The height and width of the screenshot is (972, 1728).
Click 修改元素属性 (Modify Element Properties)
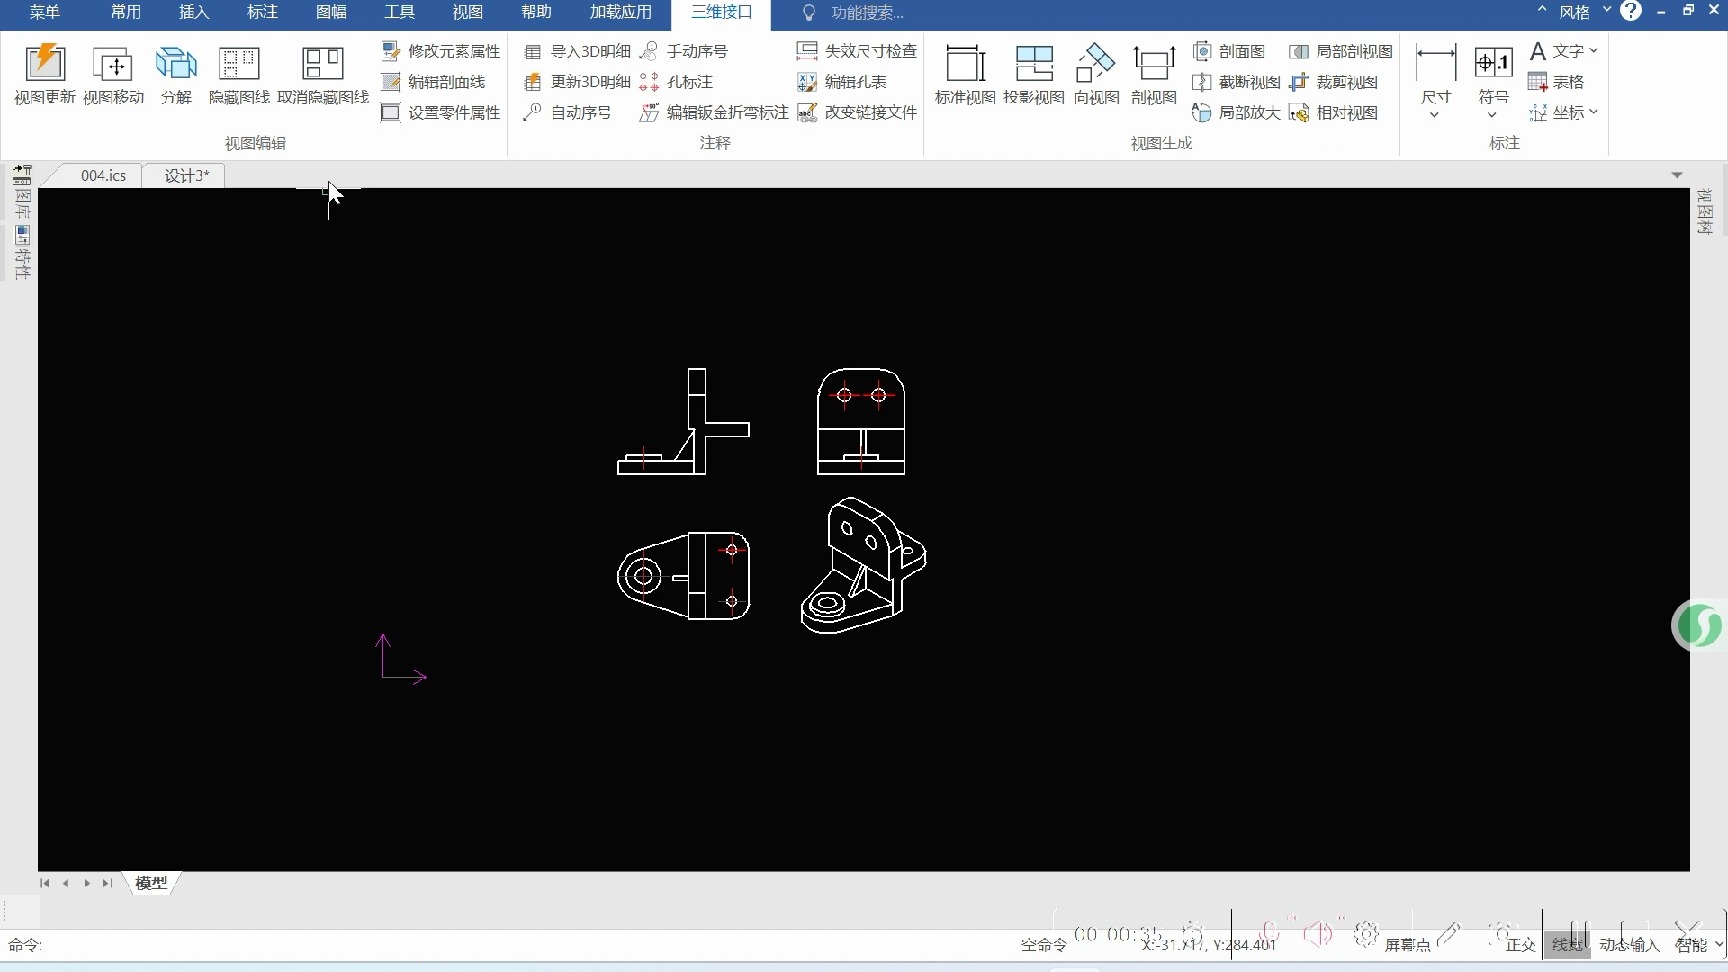coord(441,51)
